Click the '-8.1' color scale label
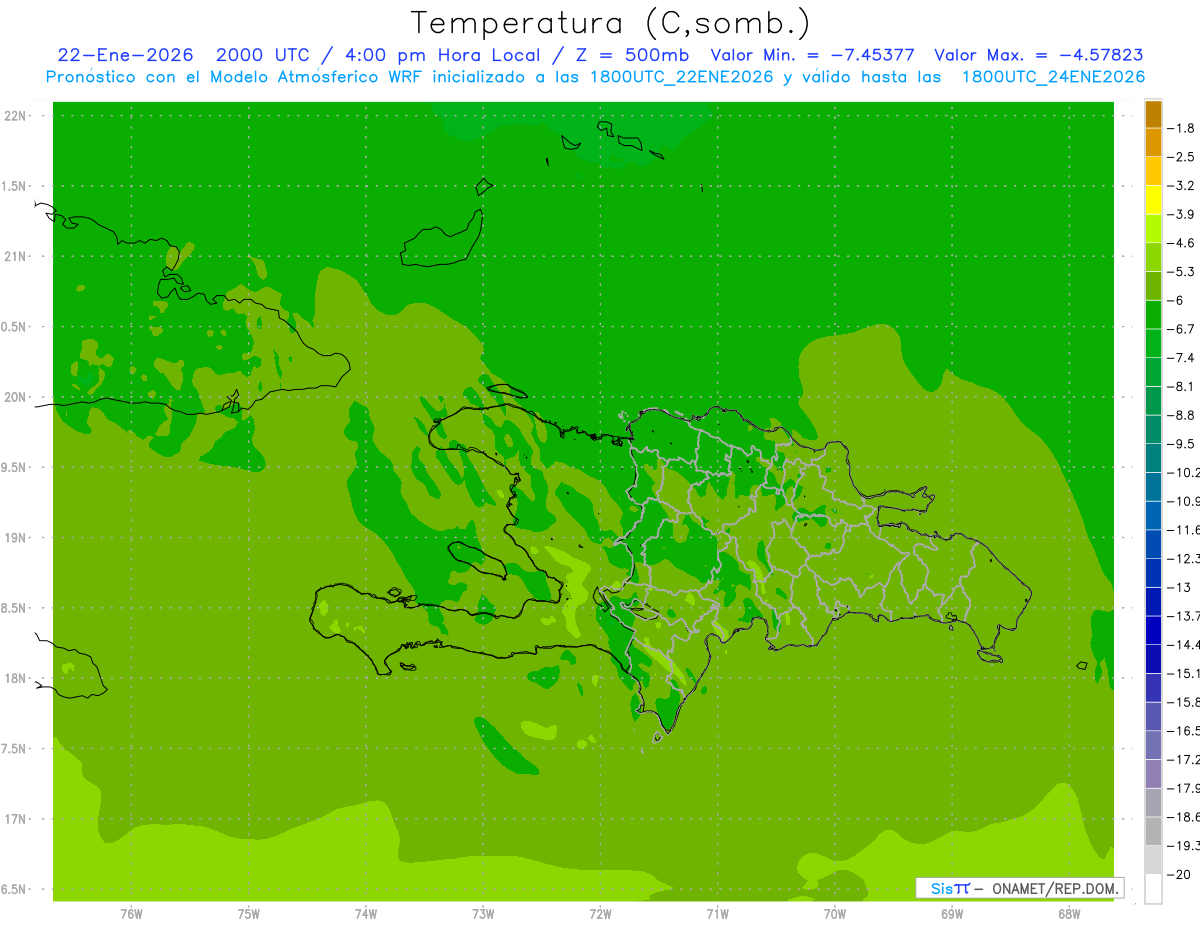The width and height of the screenshot is (1200, 927). [x=1182, y=386]
